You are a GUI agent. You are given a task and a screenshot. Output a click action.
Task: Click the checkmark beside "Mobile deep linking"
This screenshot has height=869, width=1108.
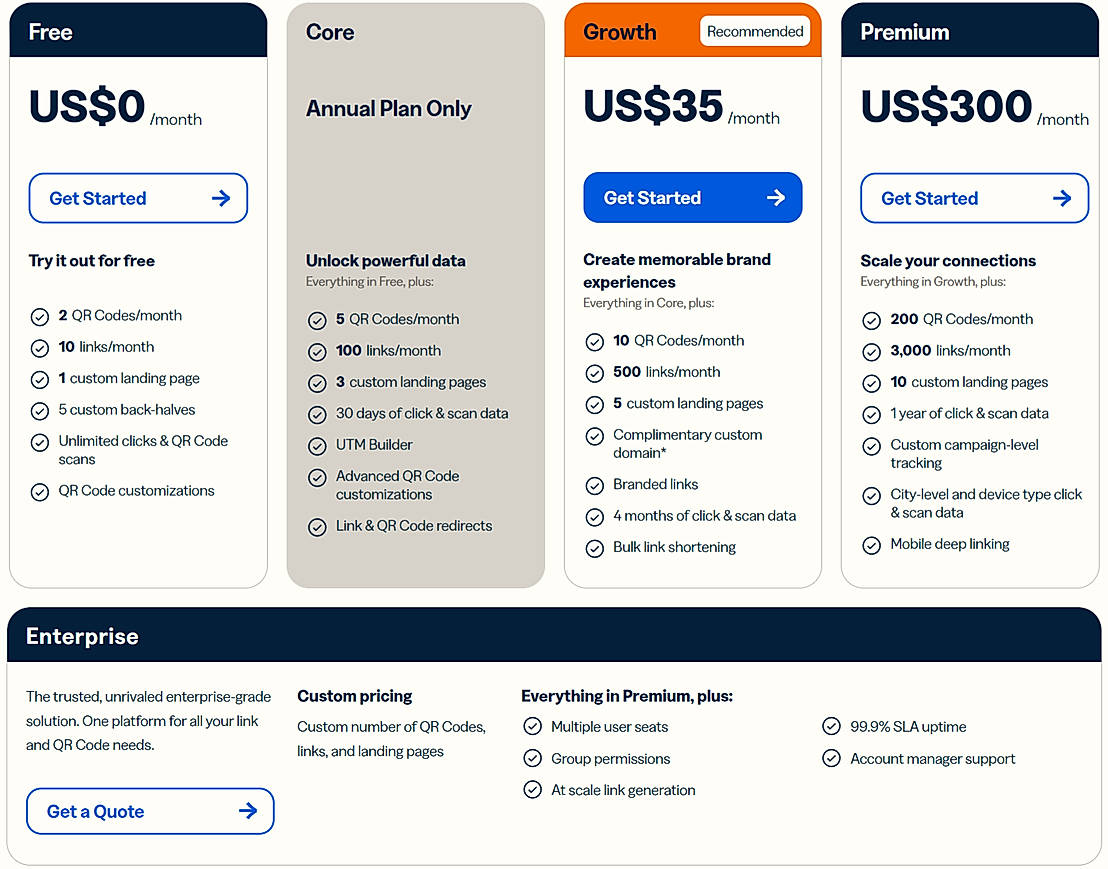[871, 544]
